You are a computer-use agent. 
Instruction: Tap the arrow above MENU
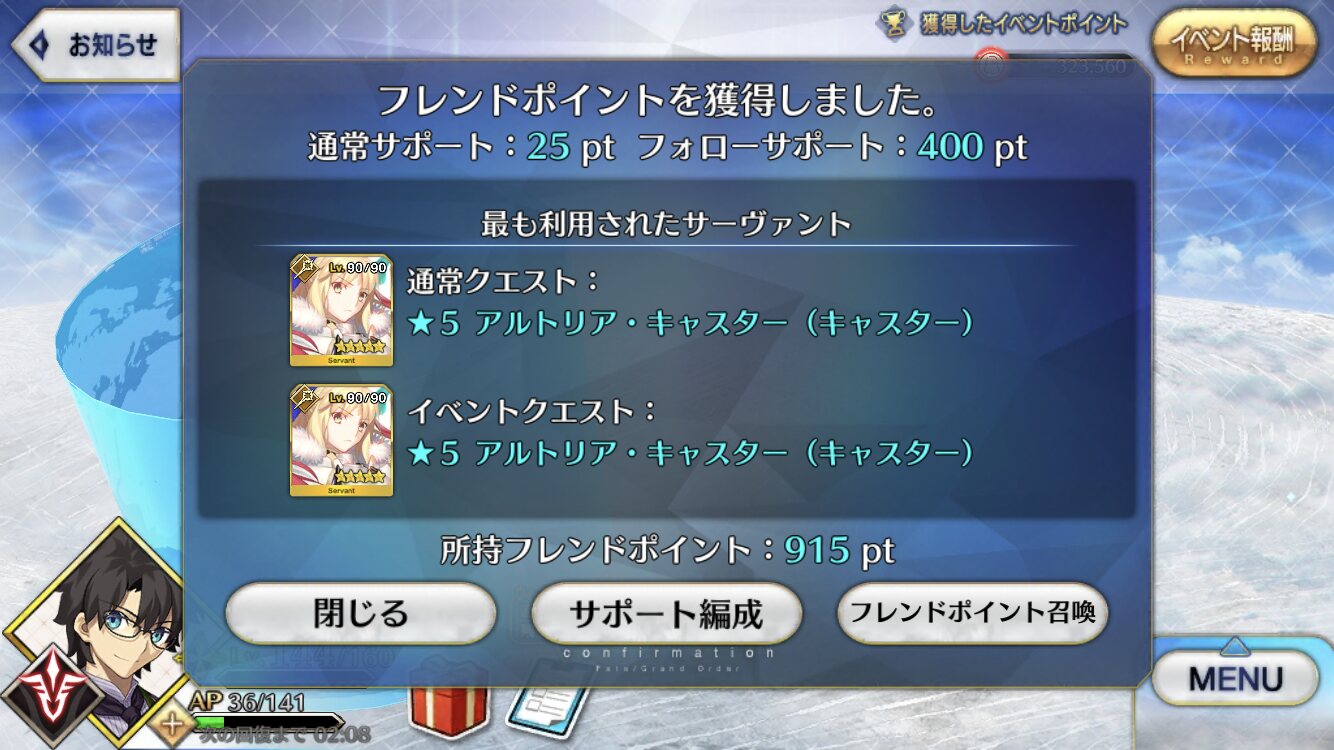point(1235,645)
